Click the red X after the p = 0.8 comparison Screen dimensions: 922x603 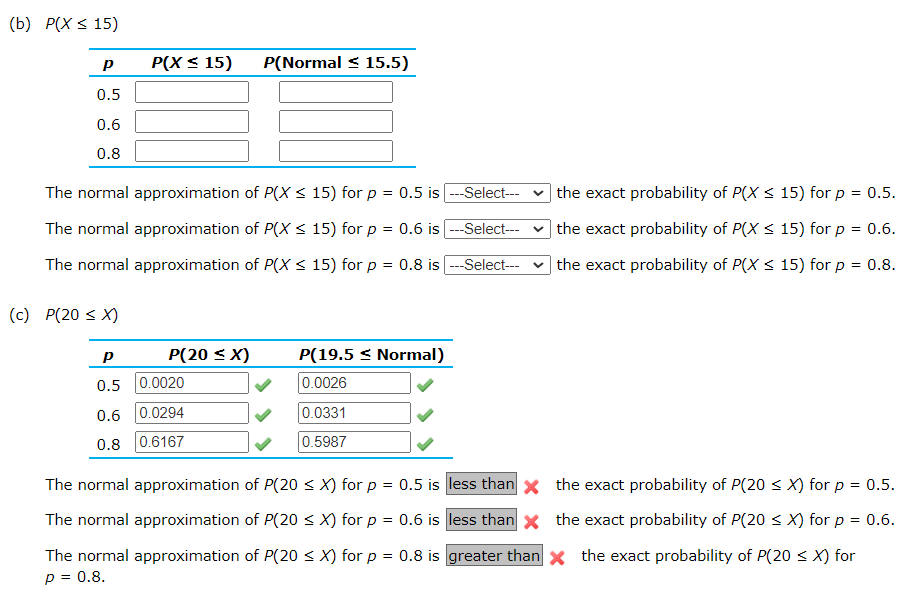click(558, 556)
